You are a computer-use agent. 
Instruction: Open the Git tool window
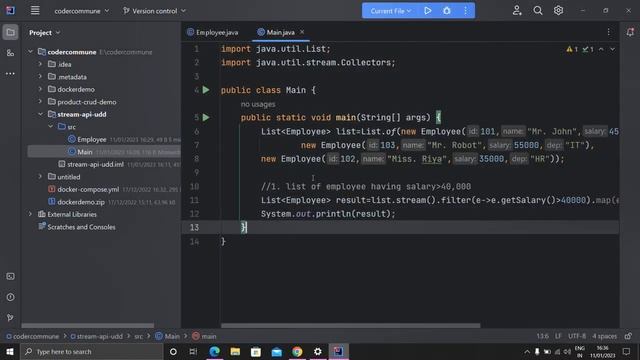10,318
